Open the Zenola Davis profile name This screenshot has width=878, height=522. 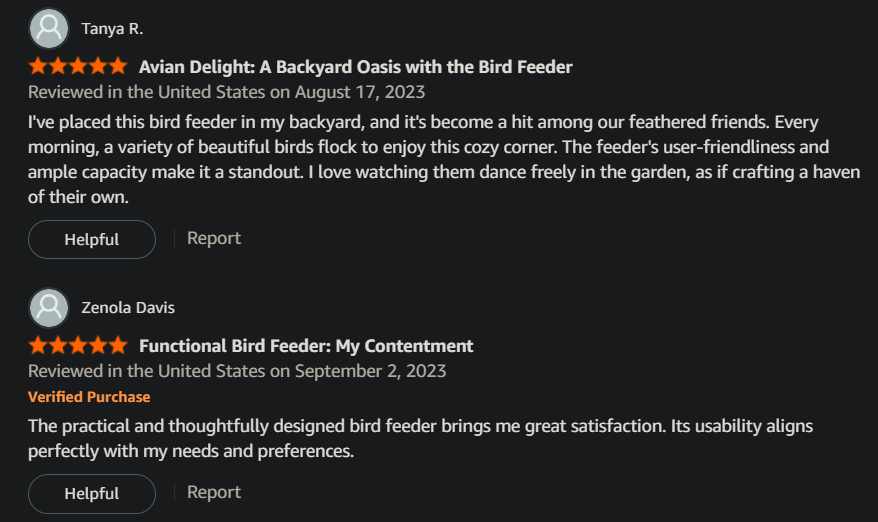(x=127, y=307)
